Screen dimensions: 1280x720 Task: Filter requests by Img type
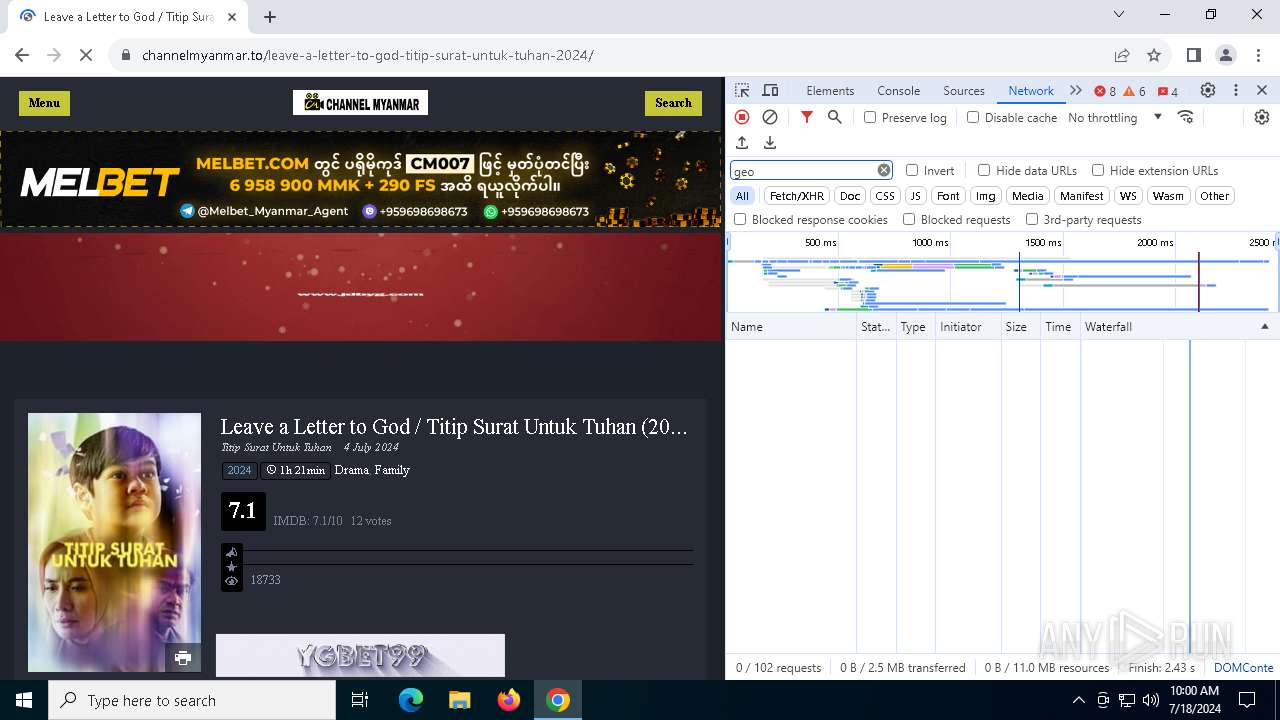click(x=986, y=196)
